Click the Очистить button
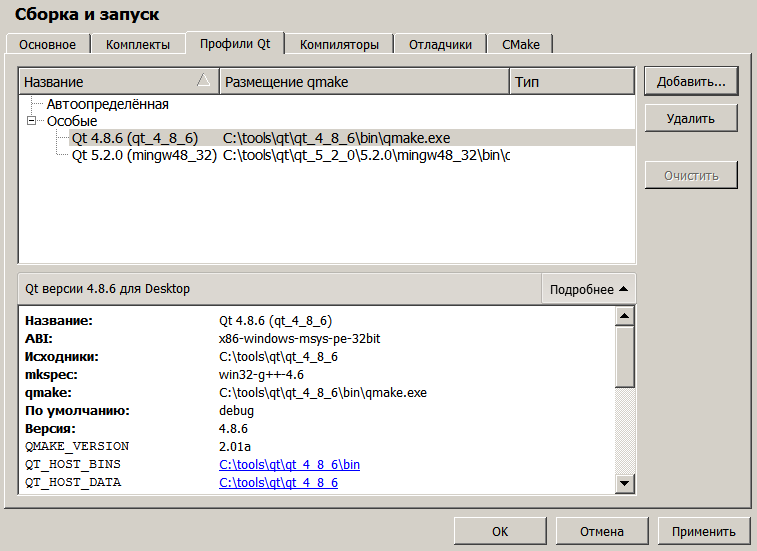 pos(691,175)
